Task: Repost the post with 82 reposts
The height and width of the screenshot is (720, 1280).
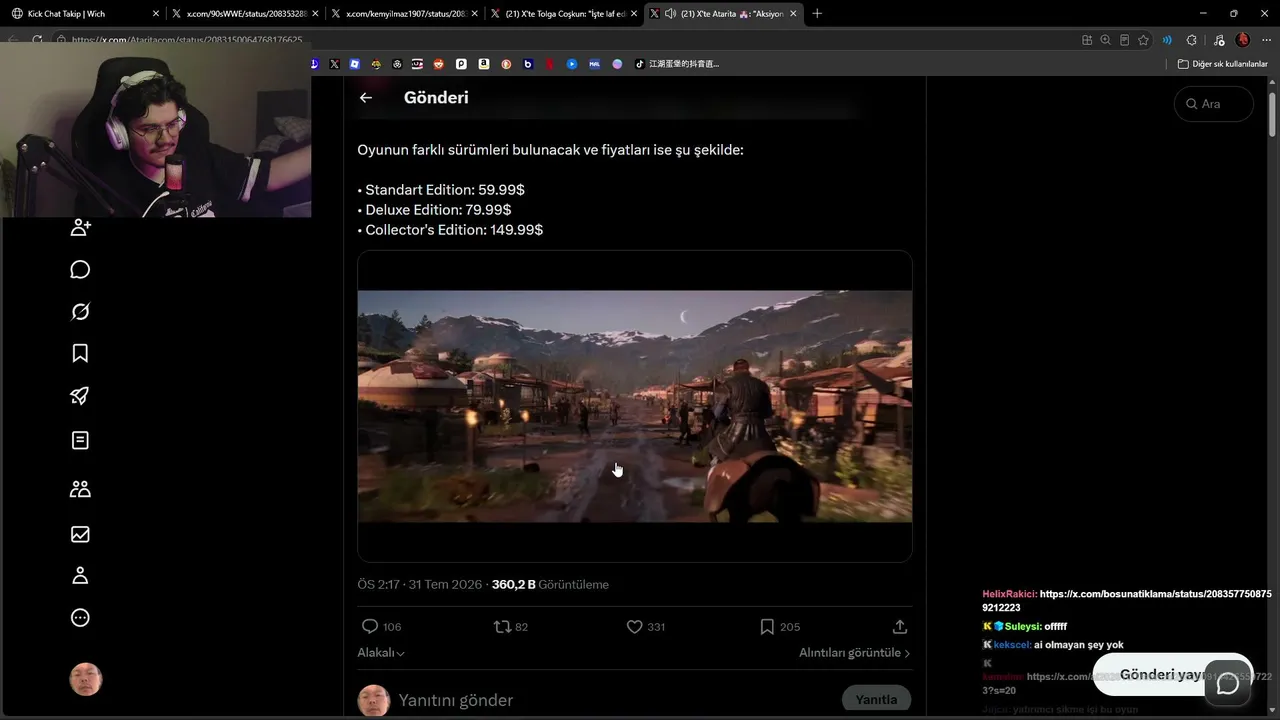Action: pos(502,627)
